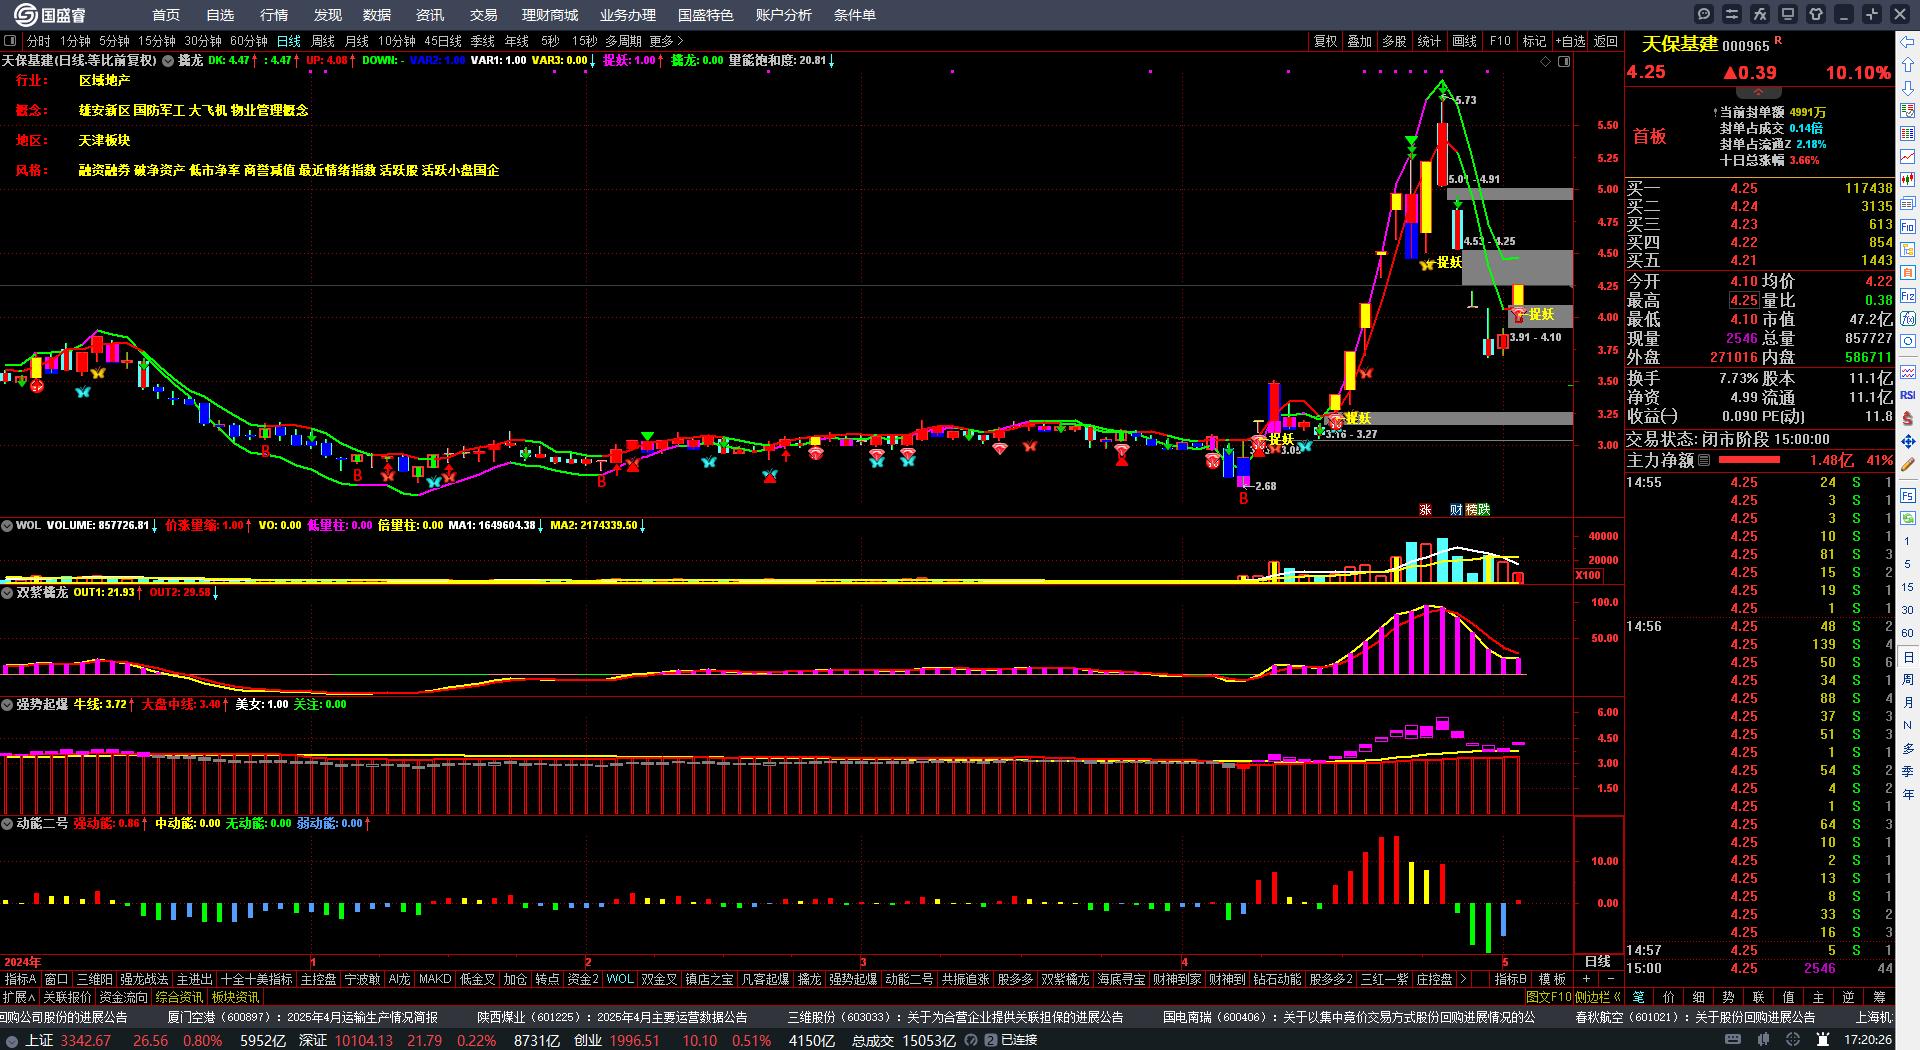This screenshot has width=1920, height=1050.
Task: Open the settings sliders icon in title bar
Action: [x=1732, y=14]
